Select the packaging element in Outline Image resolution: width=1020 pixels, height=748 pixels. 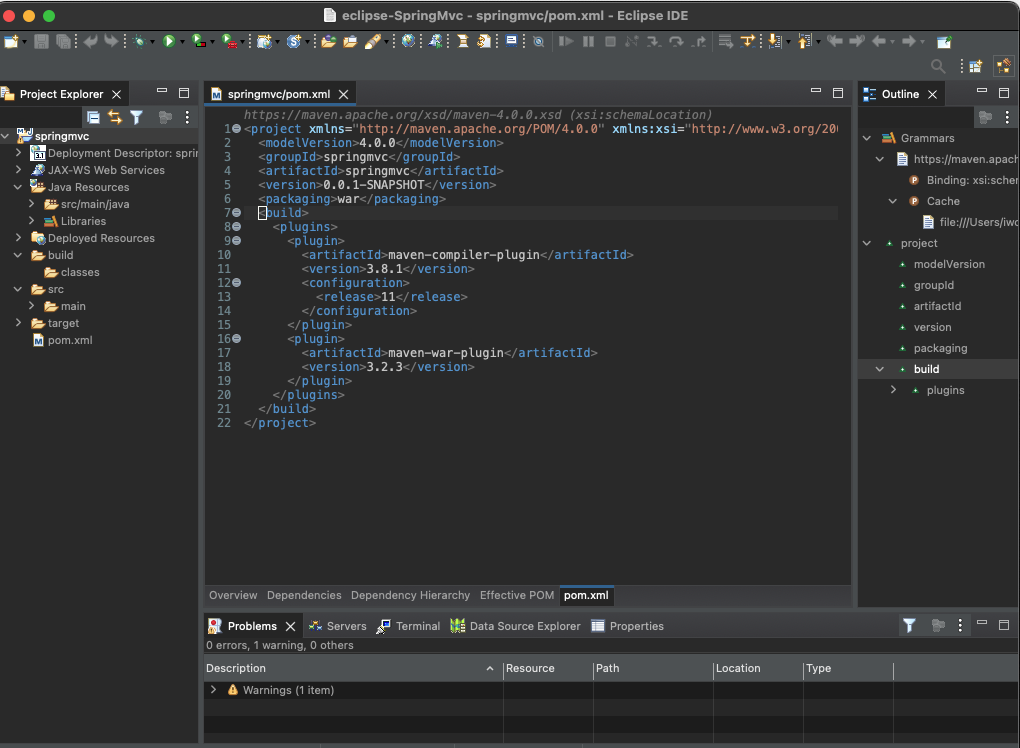(x=940, y=348)
